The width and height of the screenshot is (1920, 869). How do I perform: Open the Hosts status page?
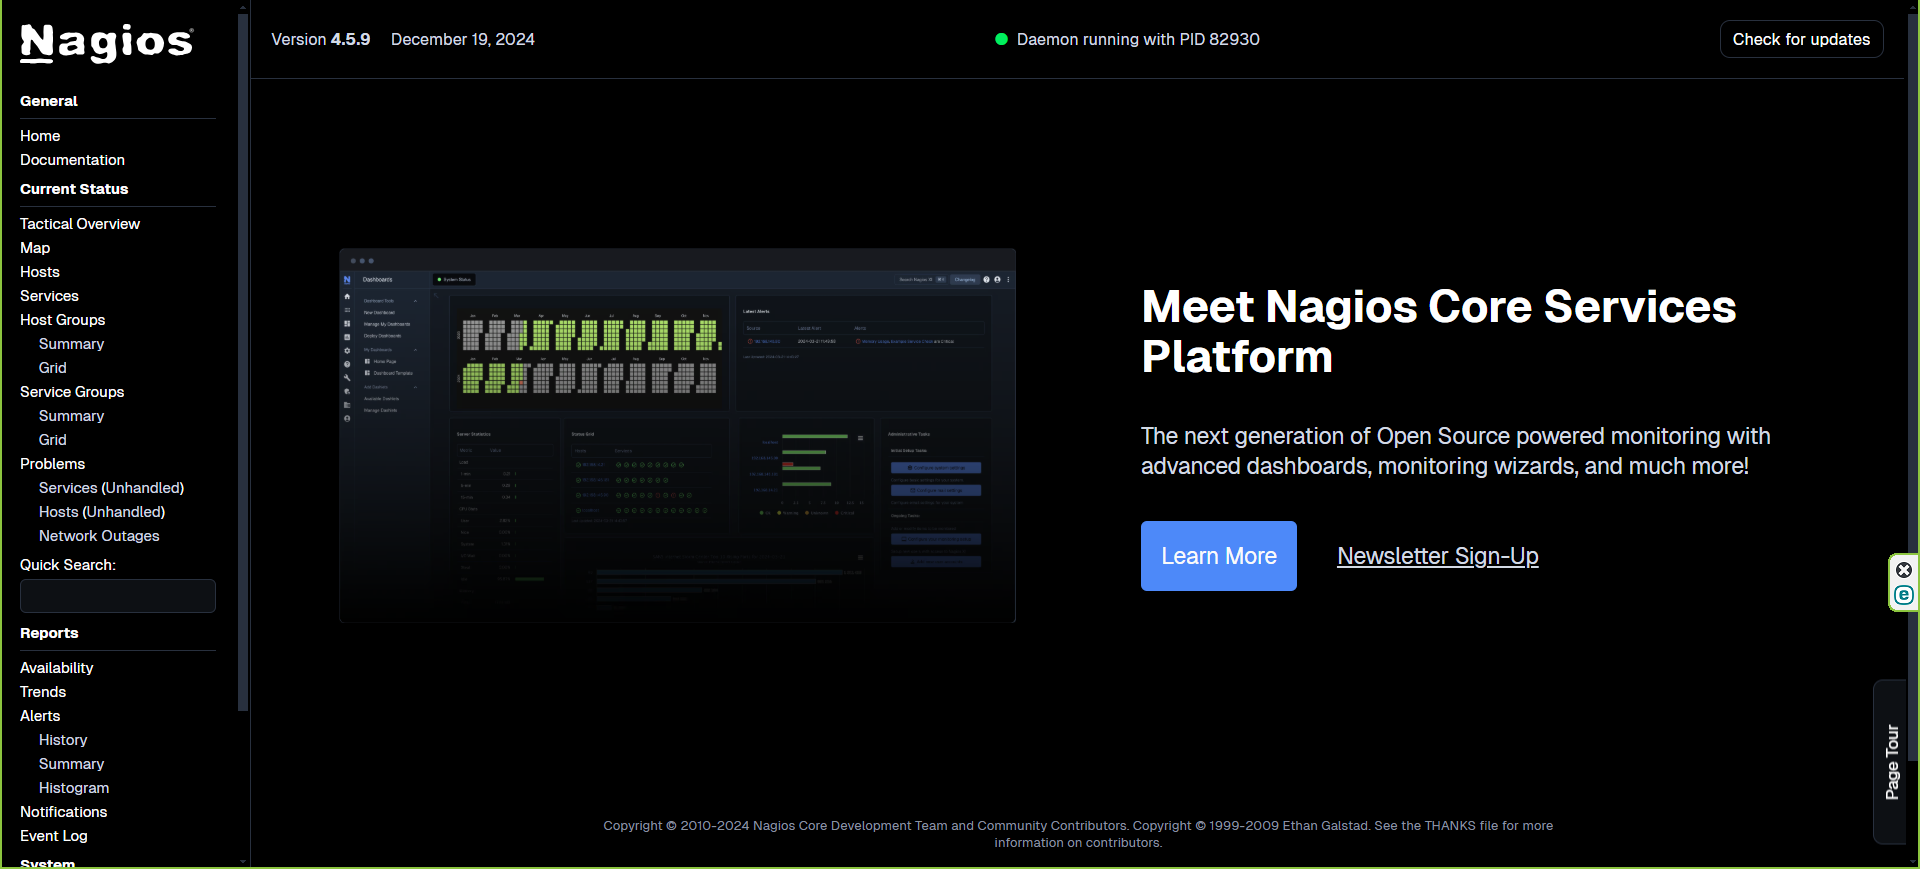[x=40, y=272]
